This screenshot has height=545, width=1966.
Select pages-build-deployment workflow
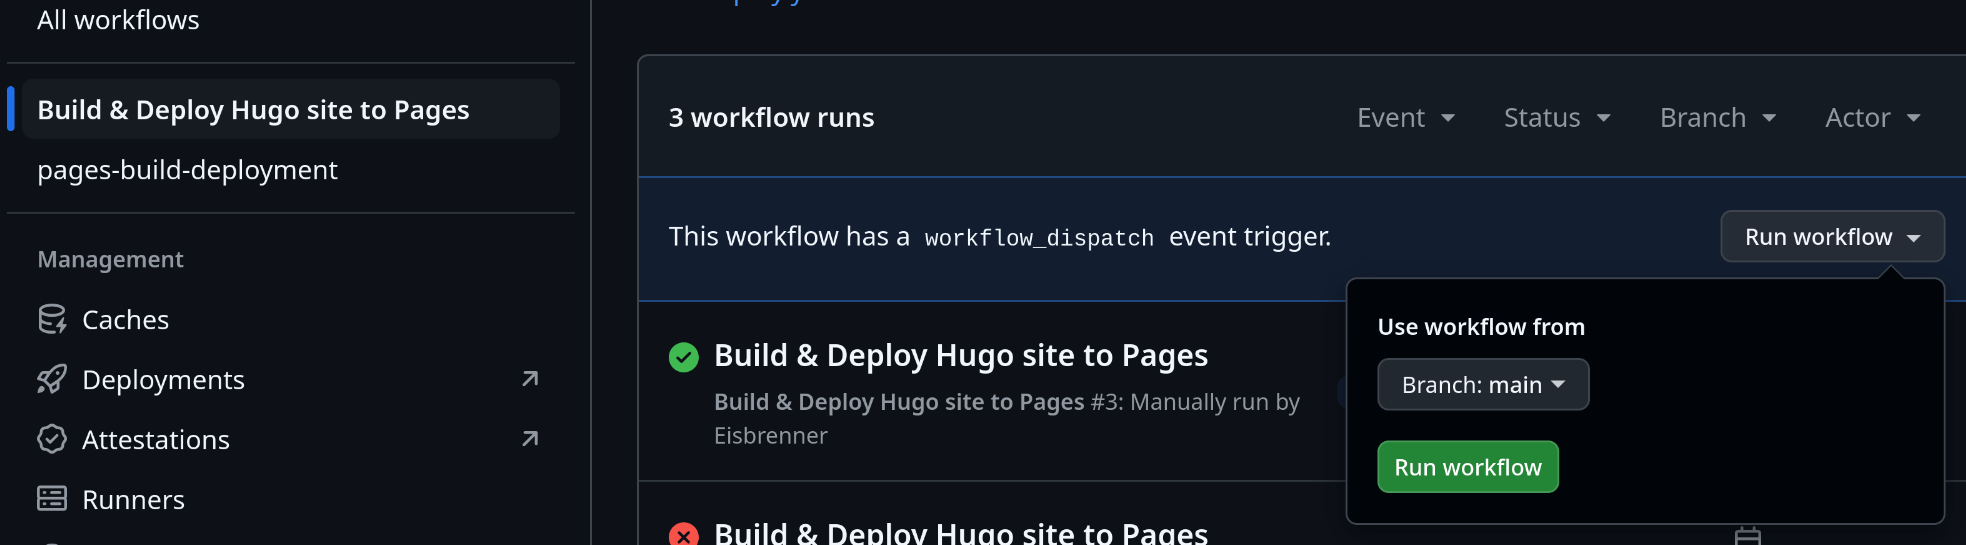187,170
